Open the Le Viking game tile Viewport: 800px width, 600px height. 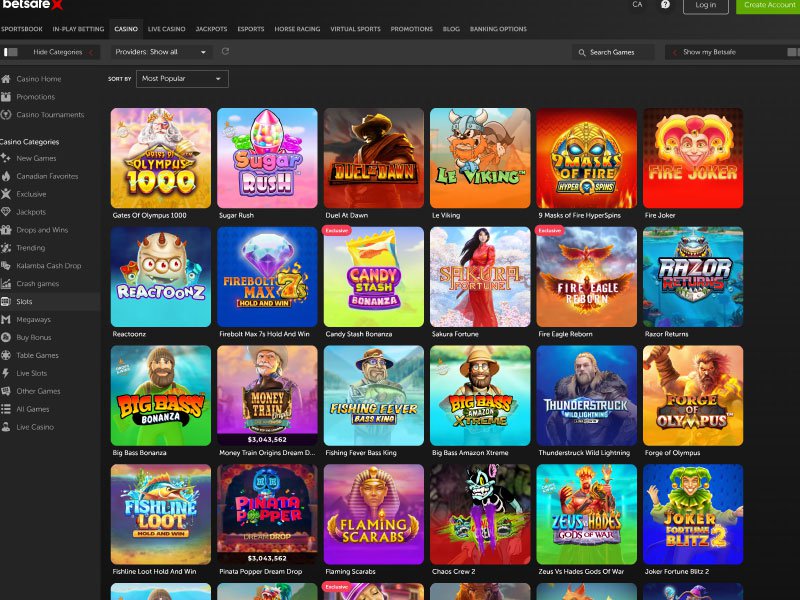(x=480, y=158)
